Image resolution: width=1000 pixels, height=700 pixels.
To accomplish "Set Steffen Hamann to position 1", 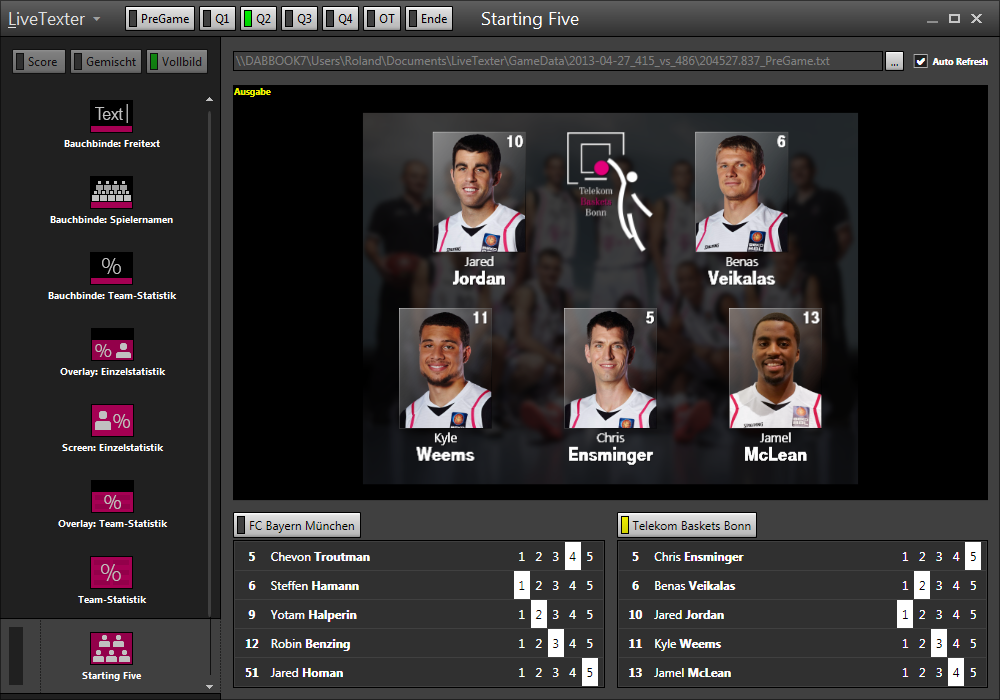I will pyautogui.click(x=522, y=585).
